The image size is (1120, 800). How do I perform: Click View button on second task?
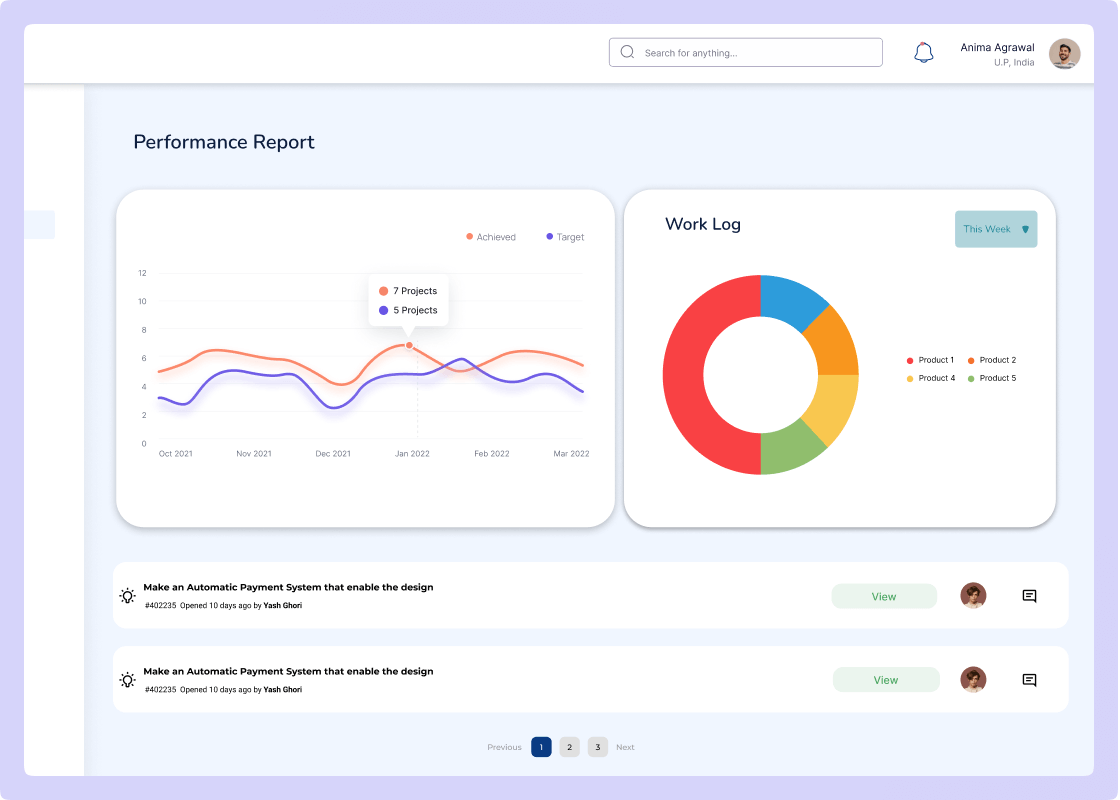pyautogui.click(x=886, y=680)
